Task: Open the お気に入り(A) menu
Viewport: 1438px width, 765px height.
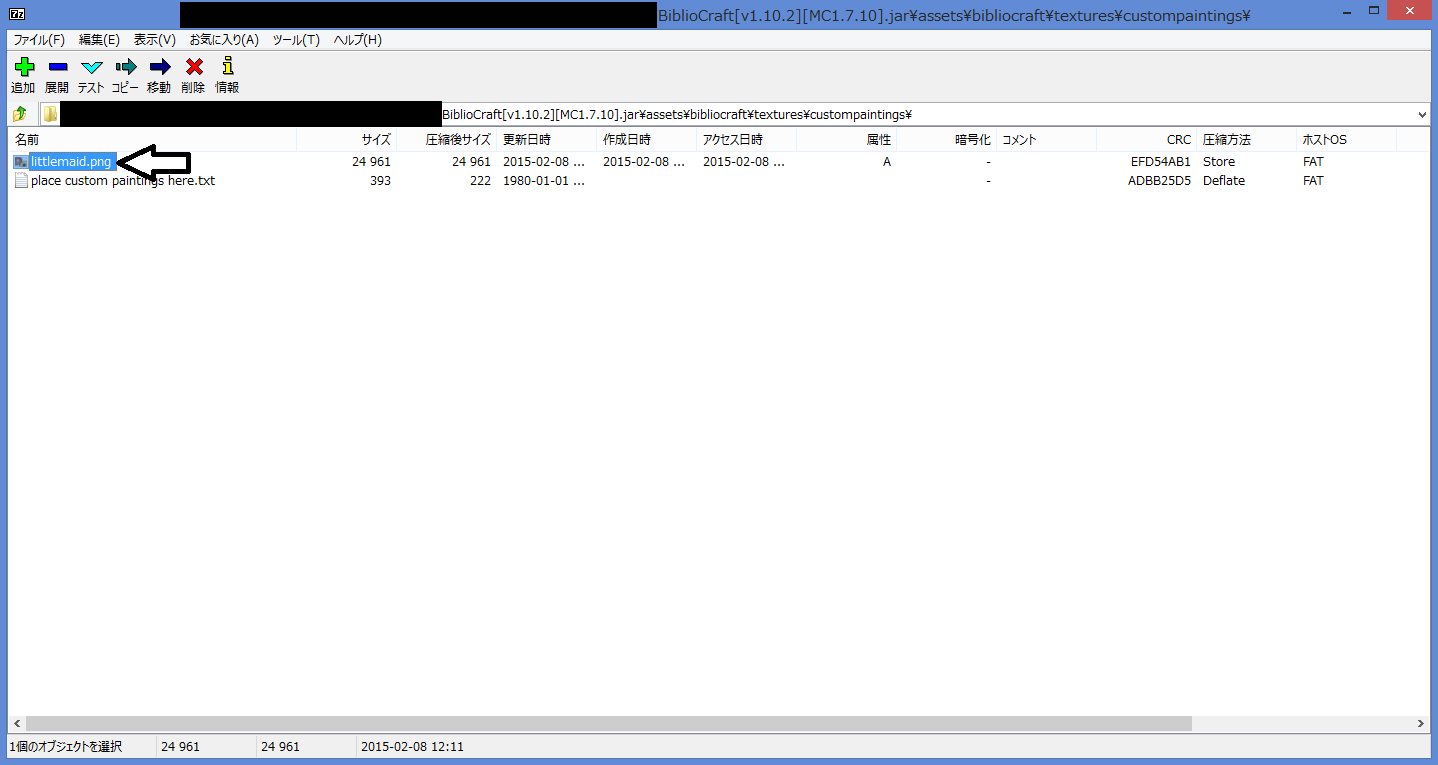Action: (224, 40)
